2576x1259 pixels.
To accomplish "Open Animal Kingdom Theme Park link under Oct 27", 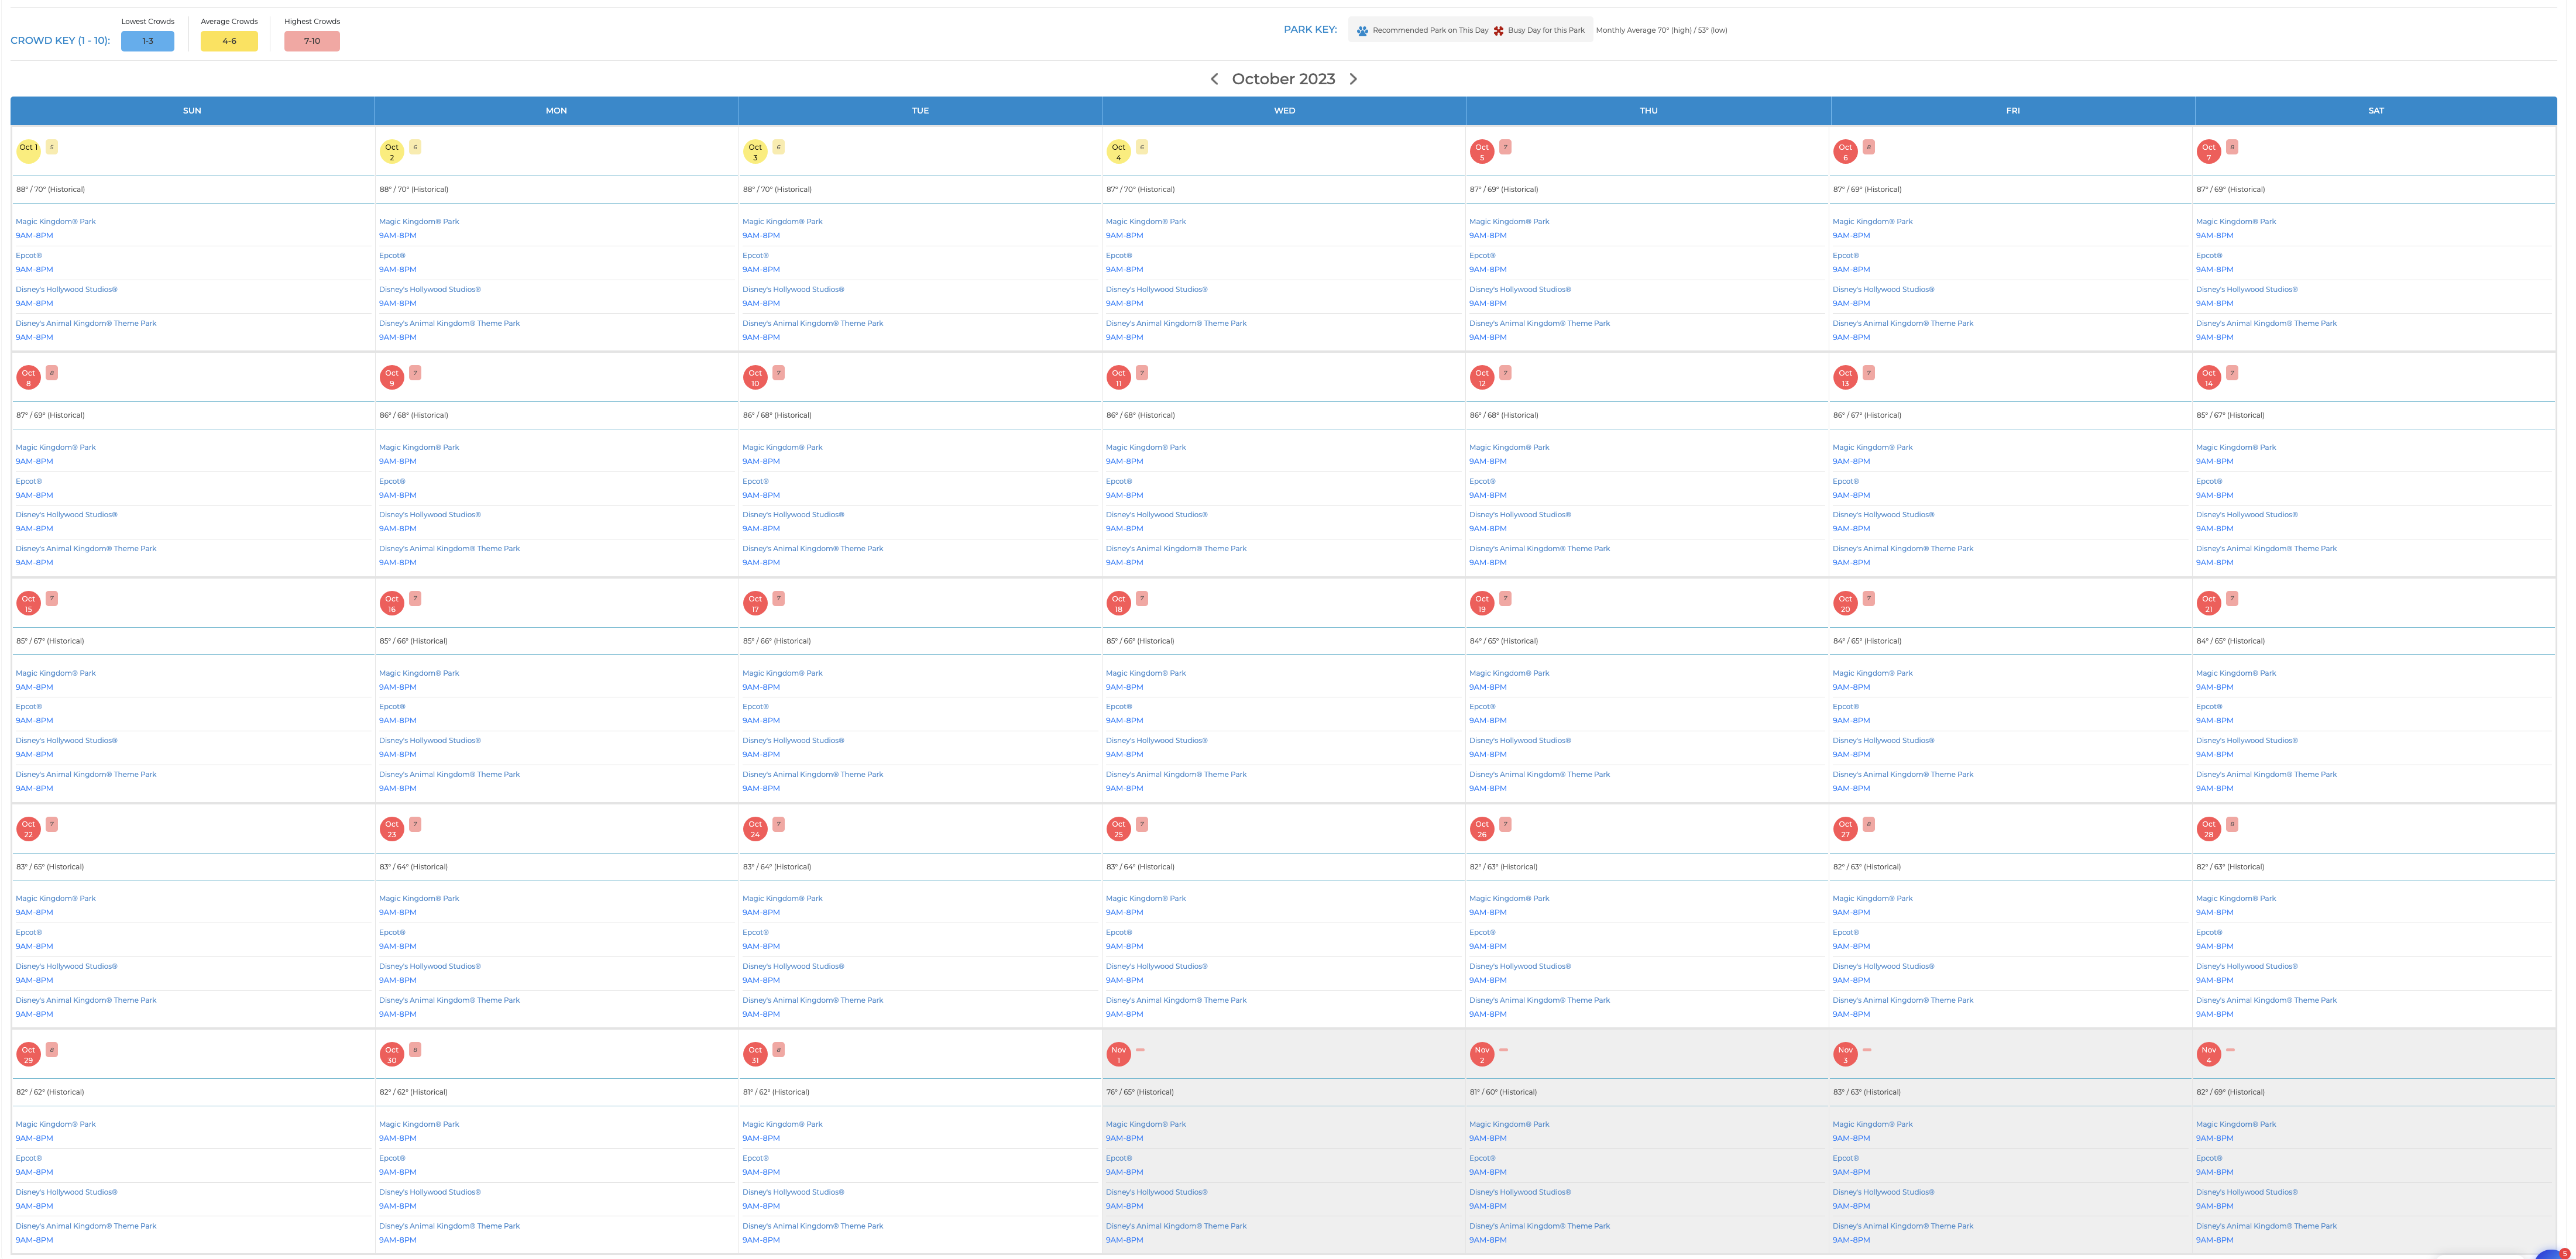I will (x=1903, y=1001).
